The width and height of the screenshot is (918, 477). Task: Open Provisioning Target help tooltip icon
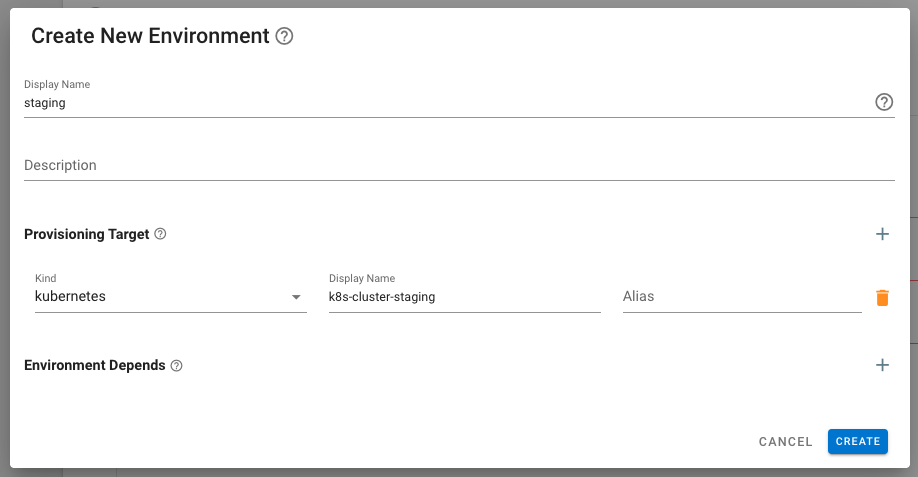point(160,234)
